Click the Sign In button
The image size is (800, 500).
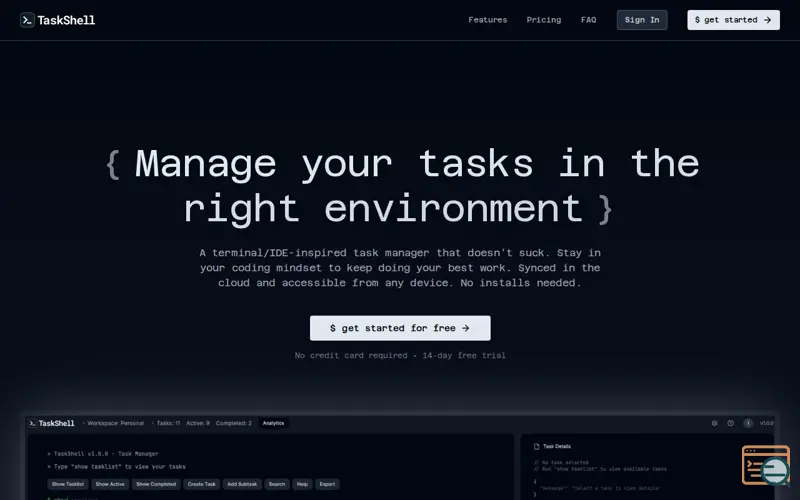point(642,20)
